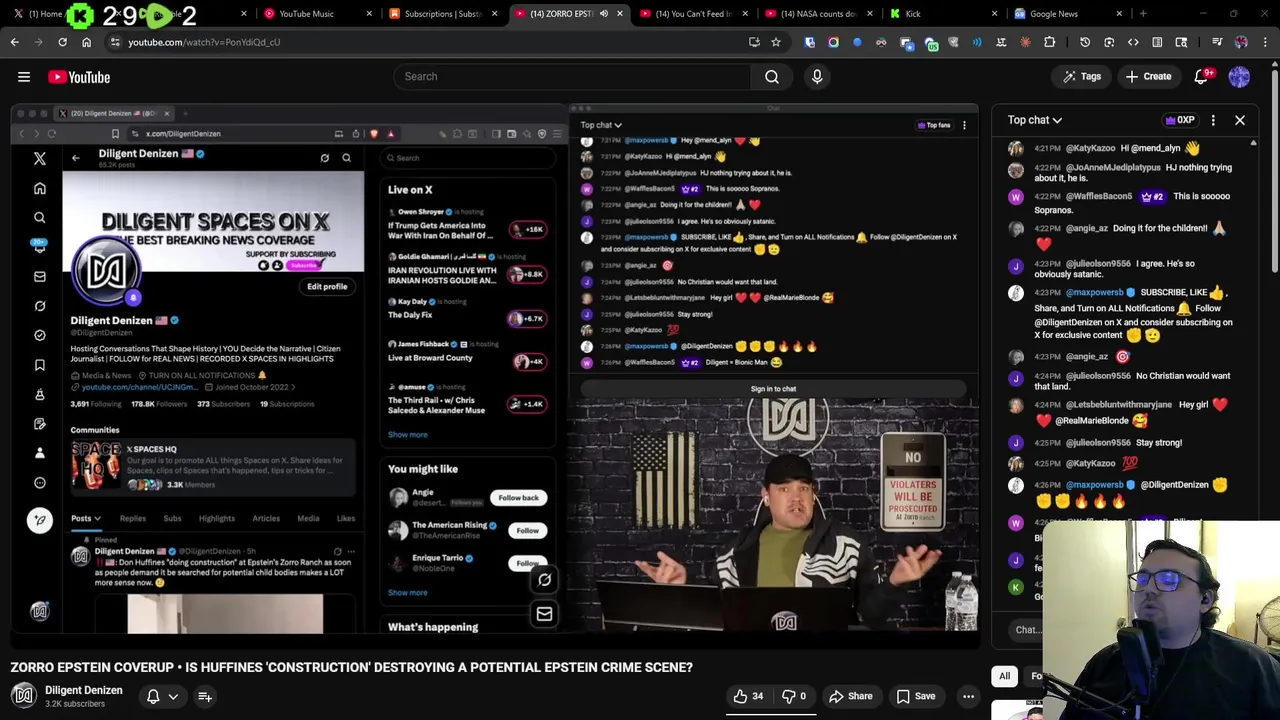1280x720 pixels.
Task: Expand notification preferences caret beside bell
Action: click(173, 696)
